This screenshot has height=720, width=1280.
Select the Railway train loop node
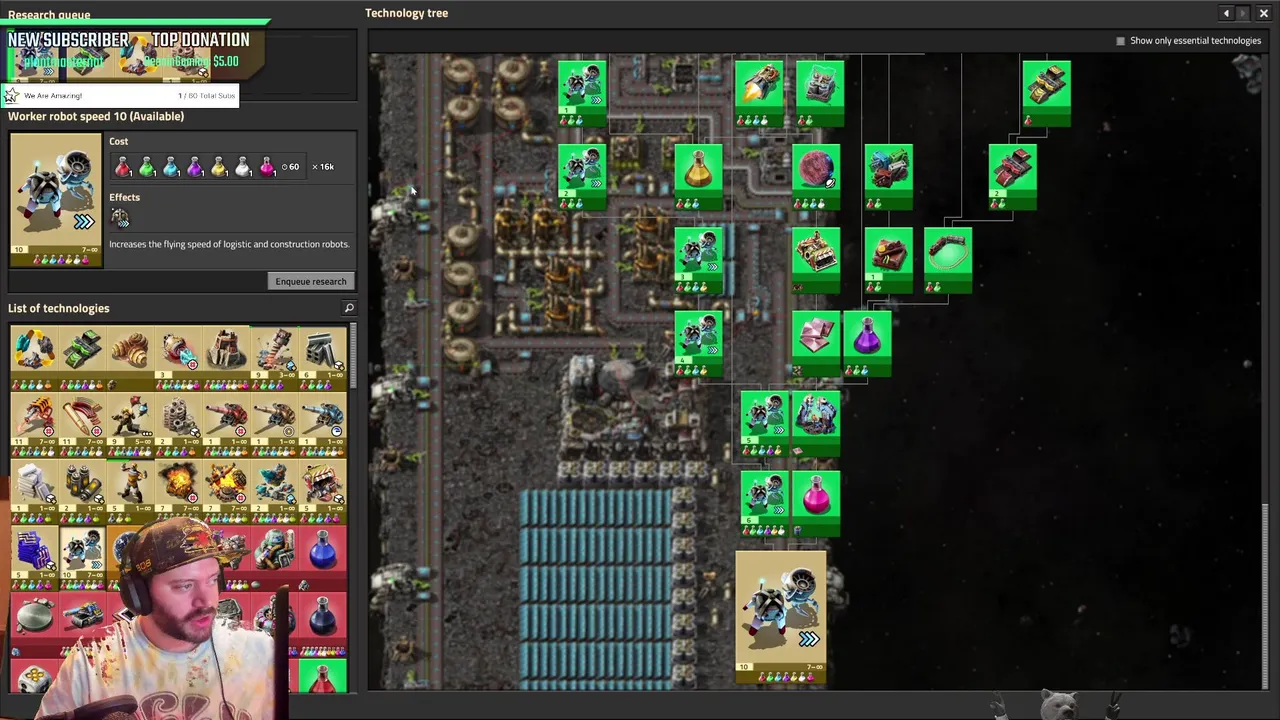point(948,261)
